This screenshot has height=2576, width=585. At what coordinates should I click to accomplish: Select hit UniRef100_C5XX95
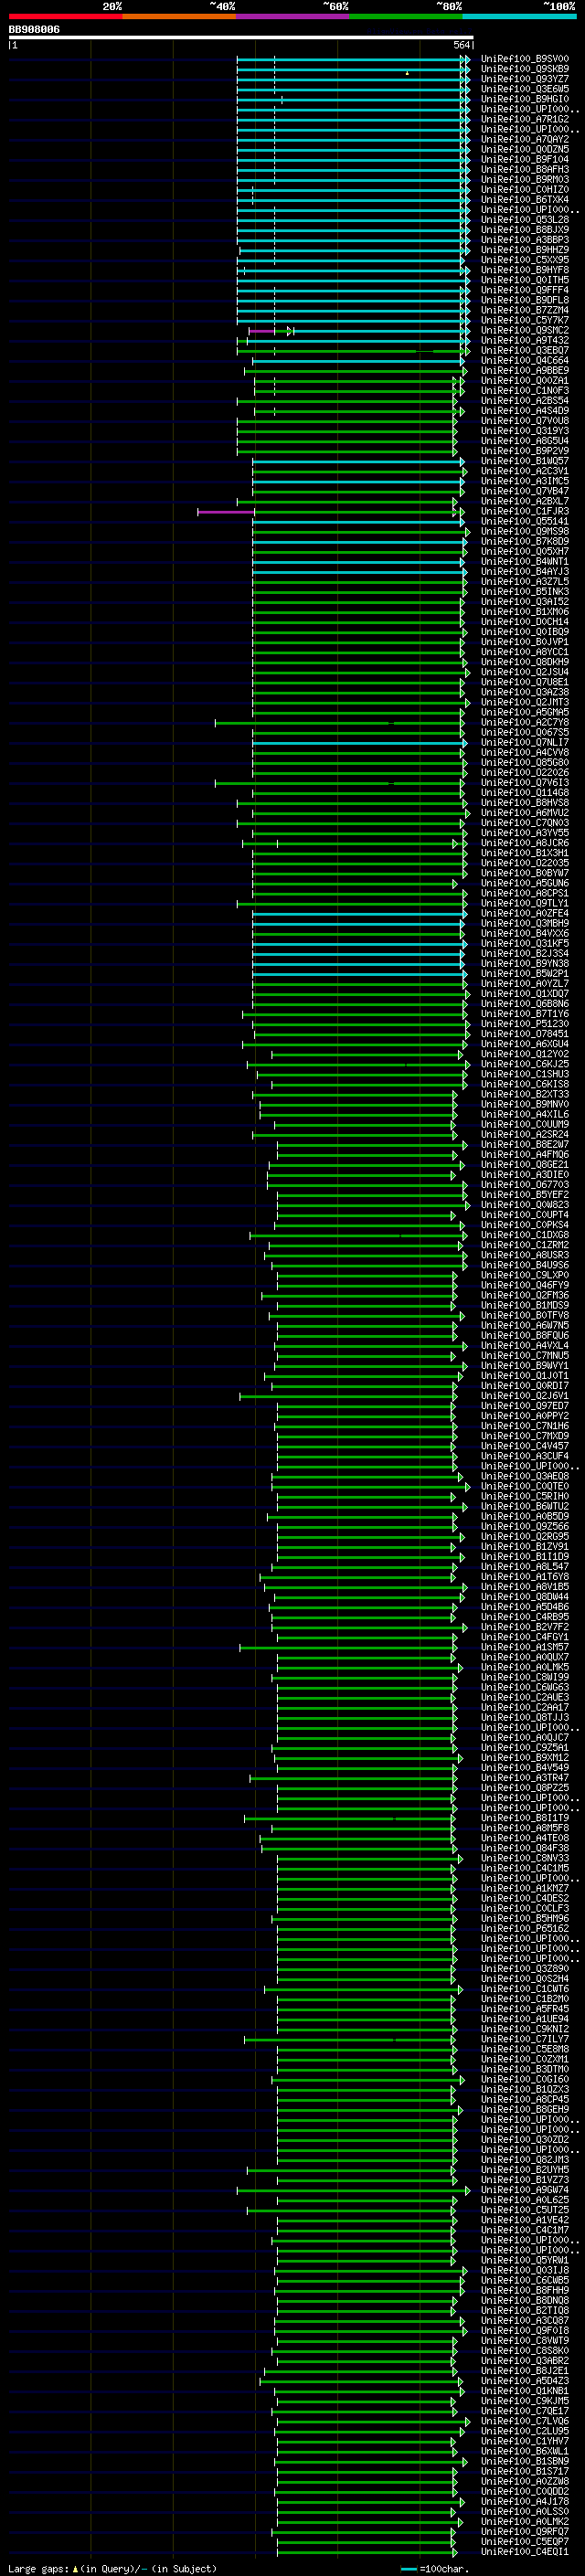pos(524,260)
